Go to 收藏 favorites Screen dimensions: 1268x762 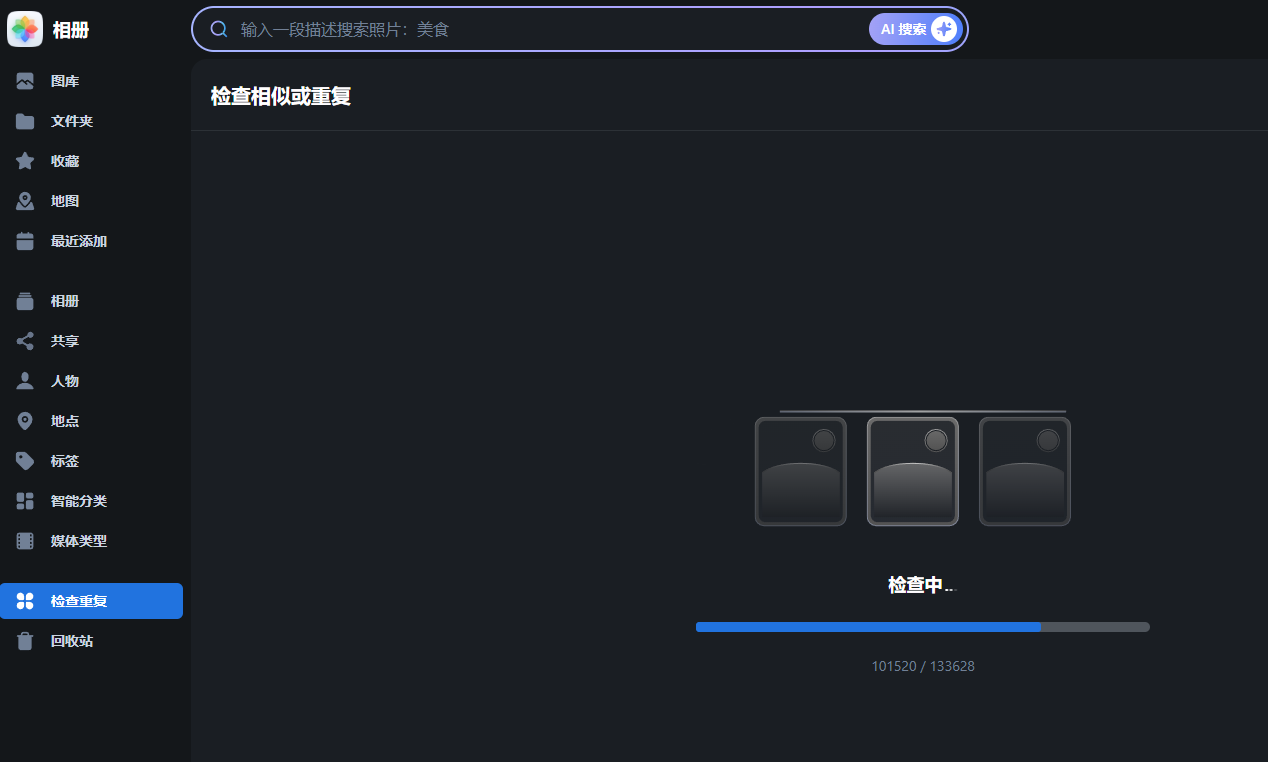click(91, 161)
